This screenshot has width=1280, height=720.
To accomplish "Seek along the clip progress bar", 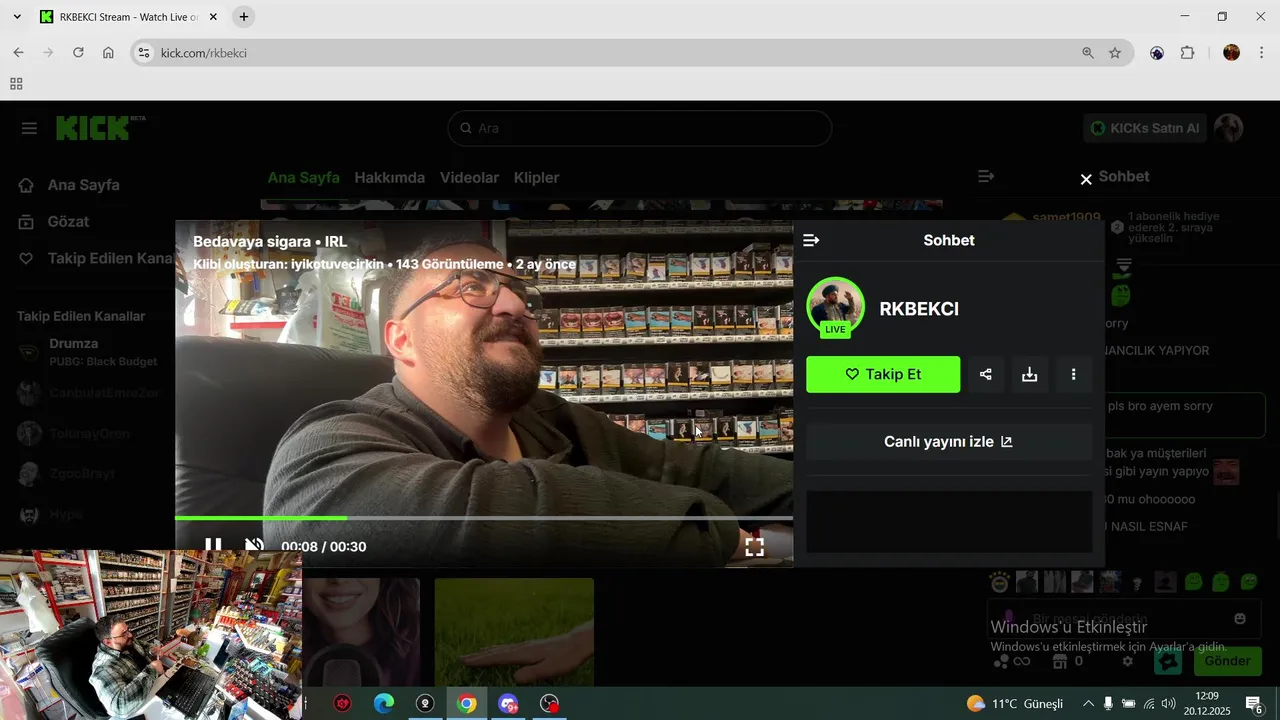I will [x=484, y=518].
